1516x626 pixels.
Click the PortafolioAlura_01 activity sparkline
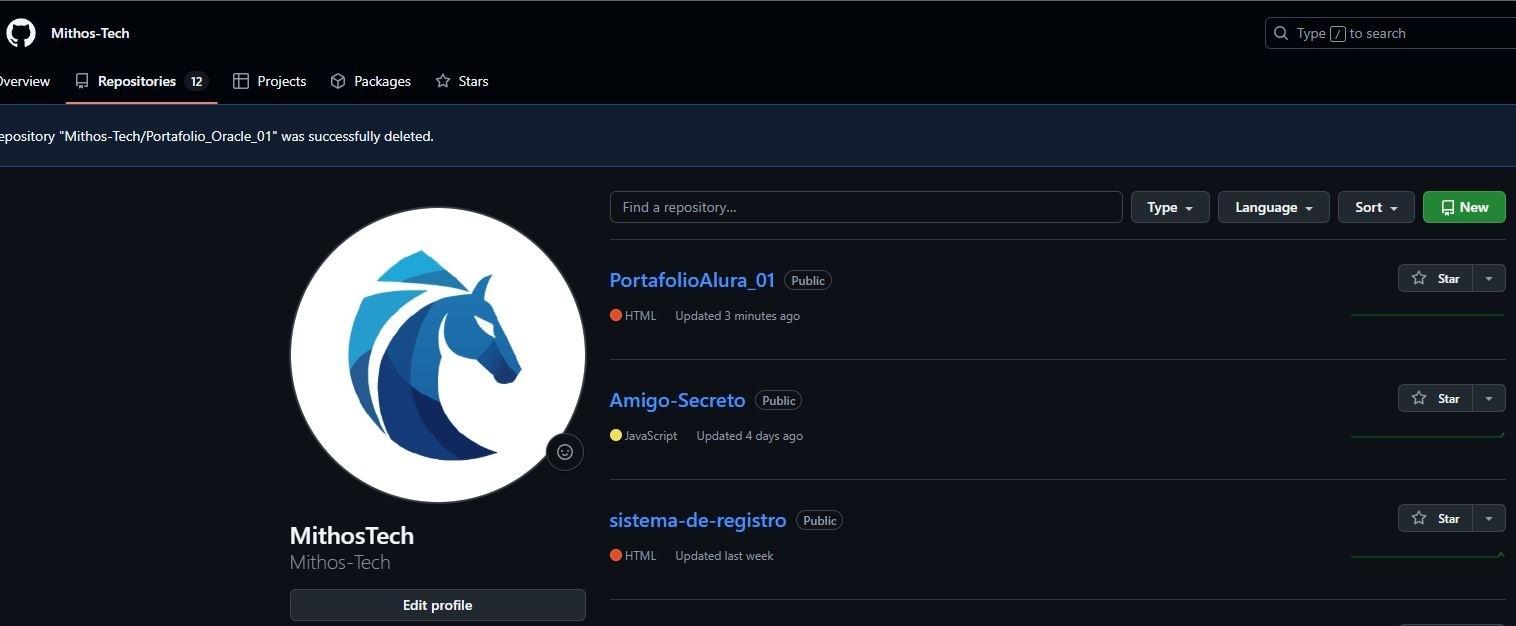point(1427,315)
